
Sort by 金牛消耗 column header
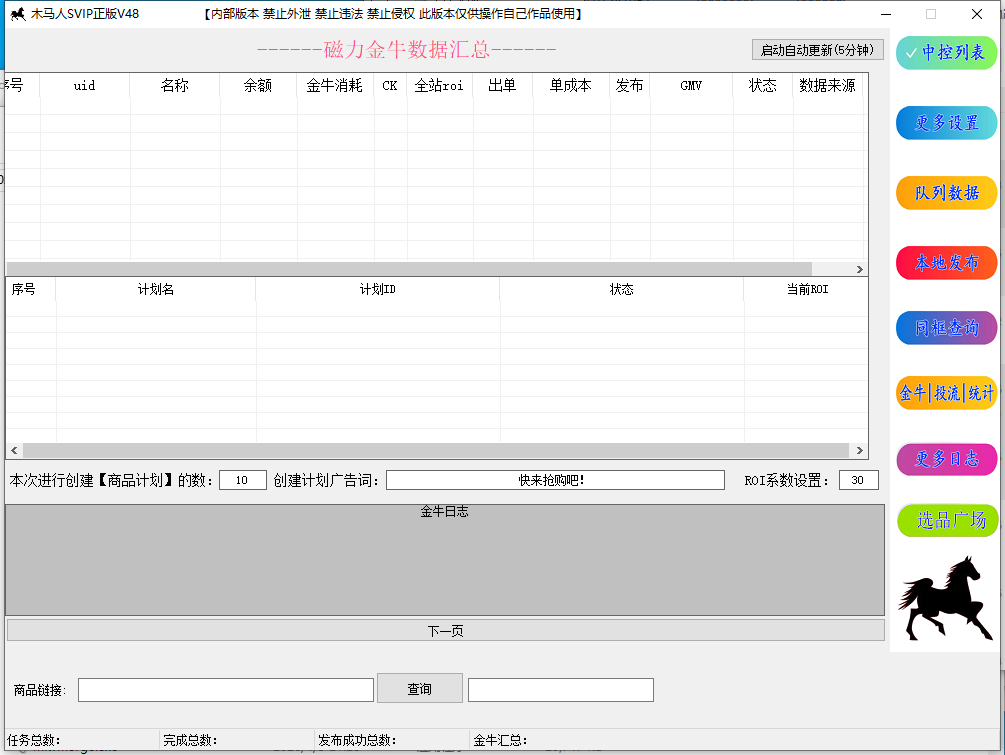335,85
